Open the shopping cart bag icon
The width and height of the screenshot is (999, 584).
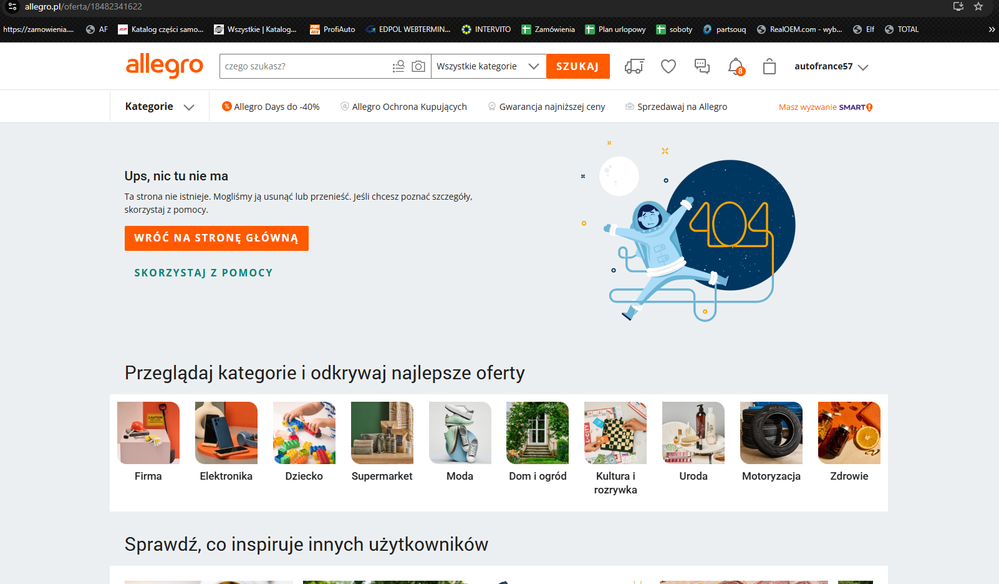coord(770,66)
